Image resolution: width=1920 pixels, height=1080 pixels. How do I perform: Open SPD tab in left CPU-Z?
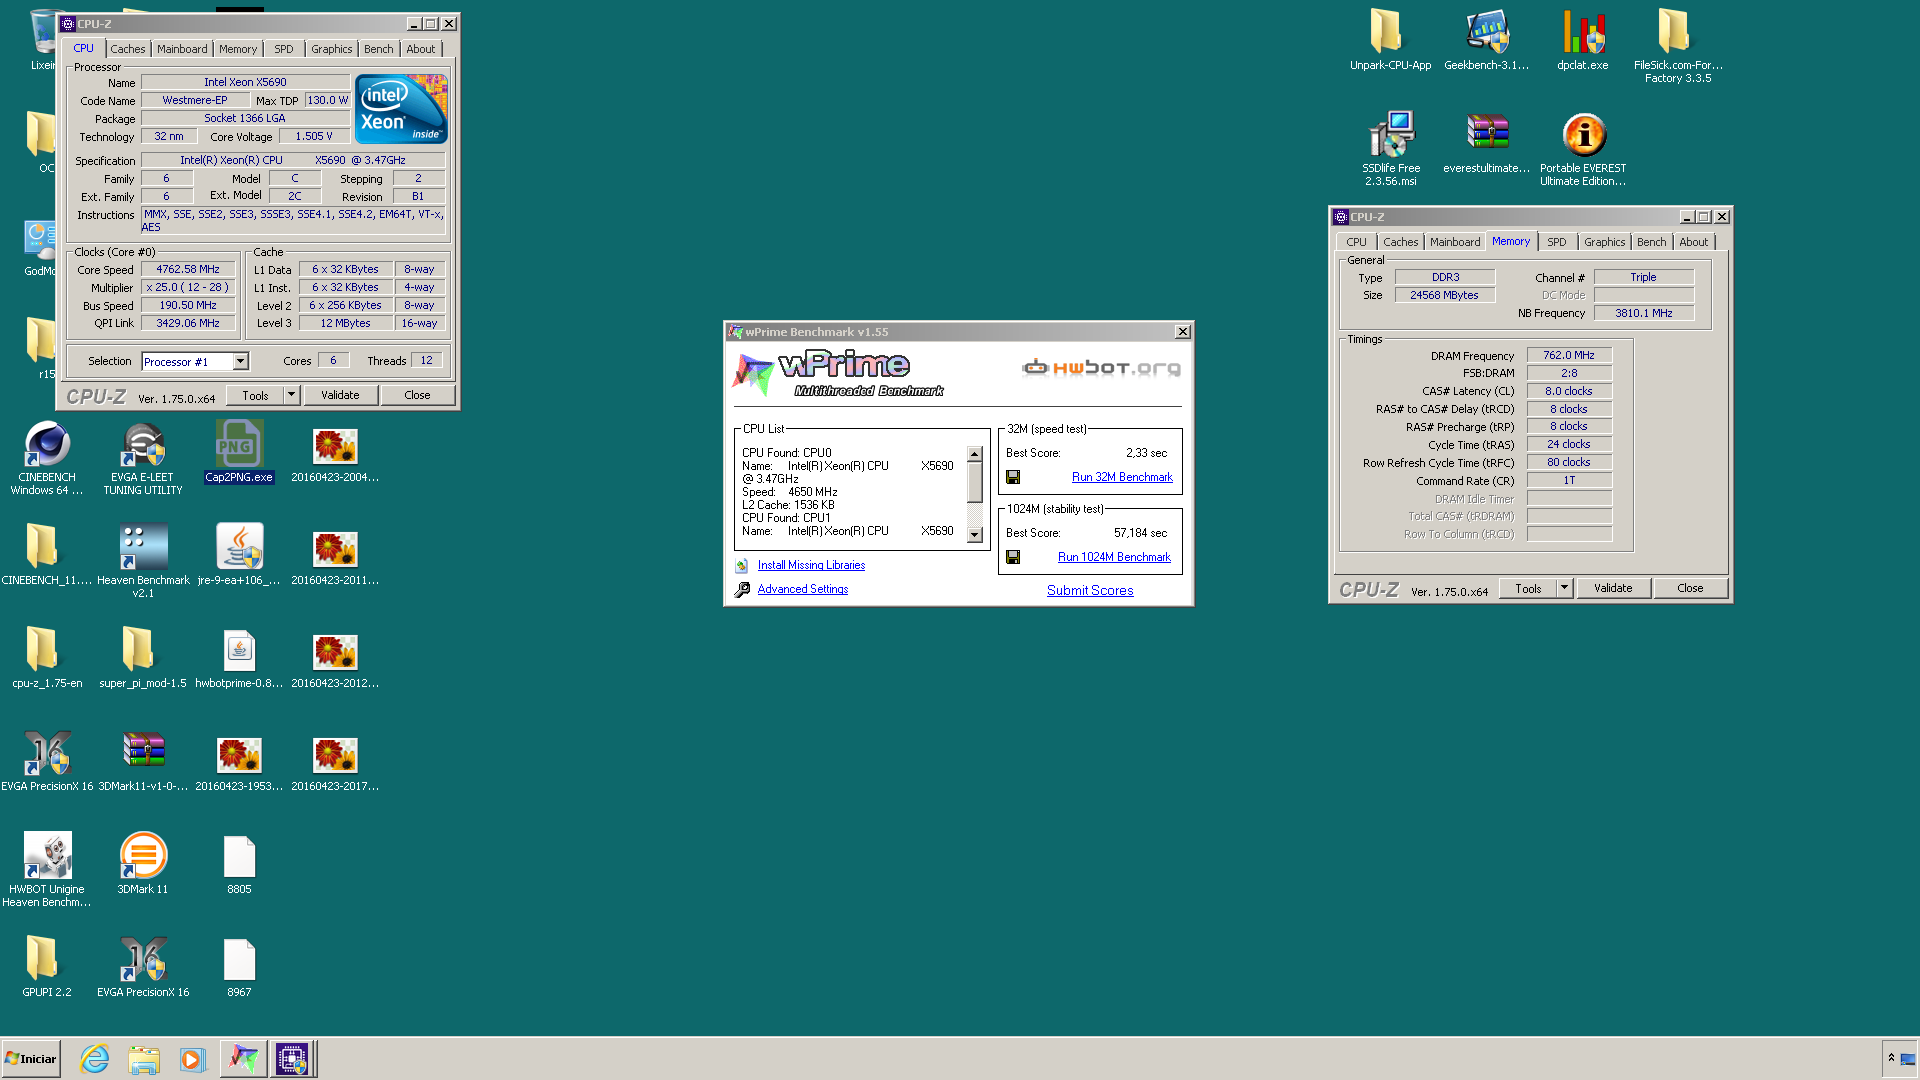pyautogui.click(x=284, y=49)
